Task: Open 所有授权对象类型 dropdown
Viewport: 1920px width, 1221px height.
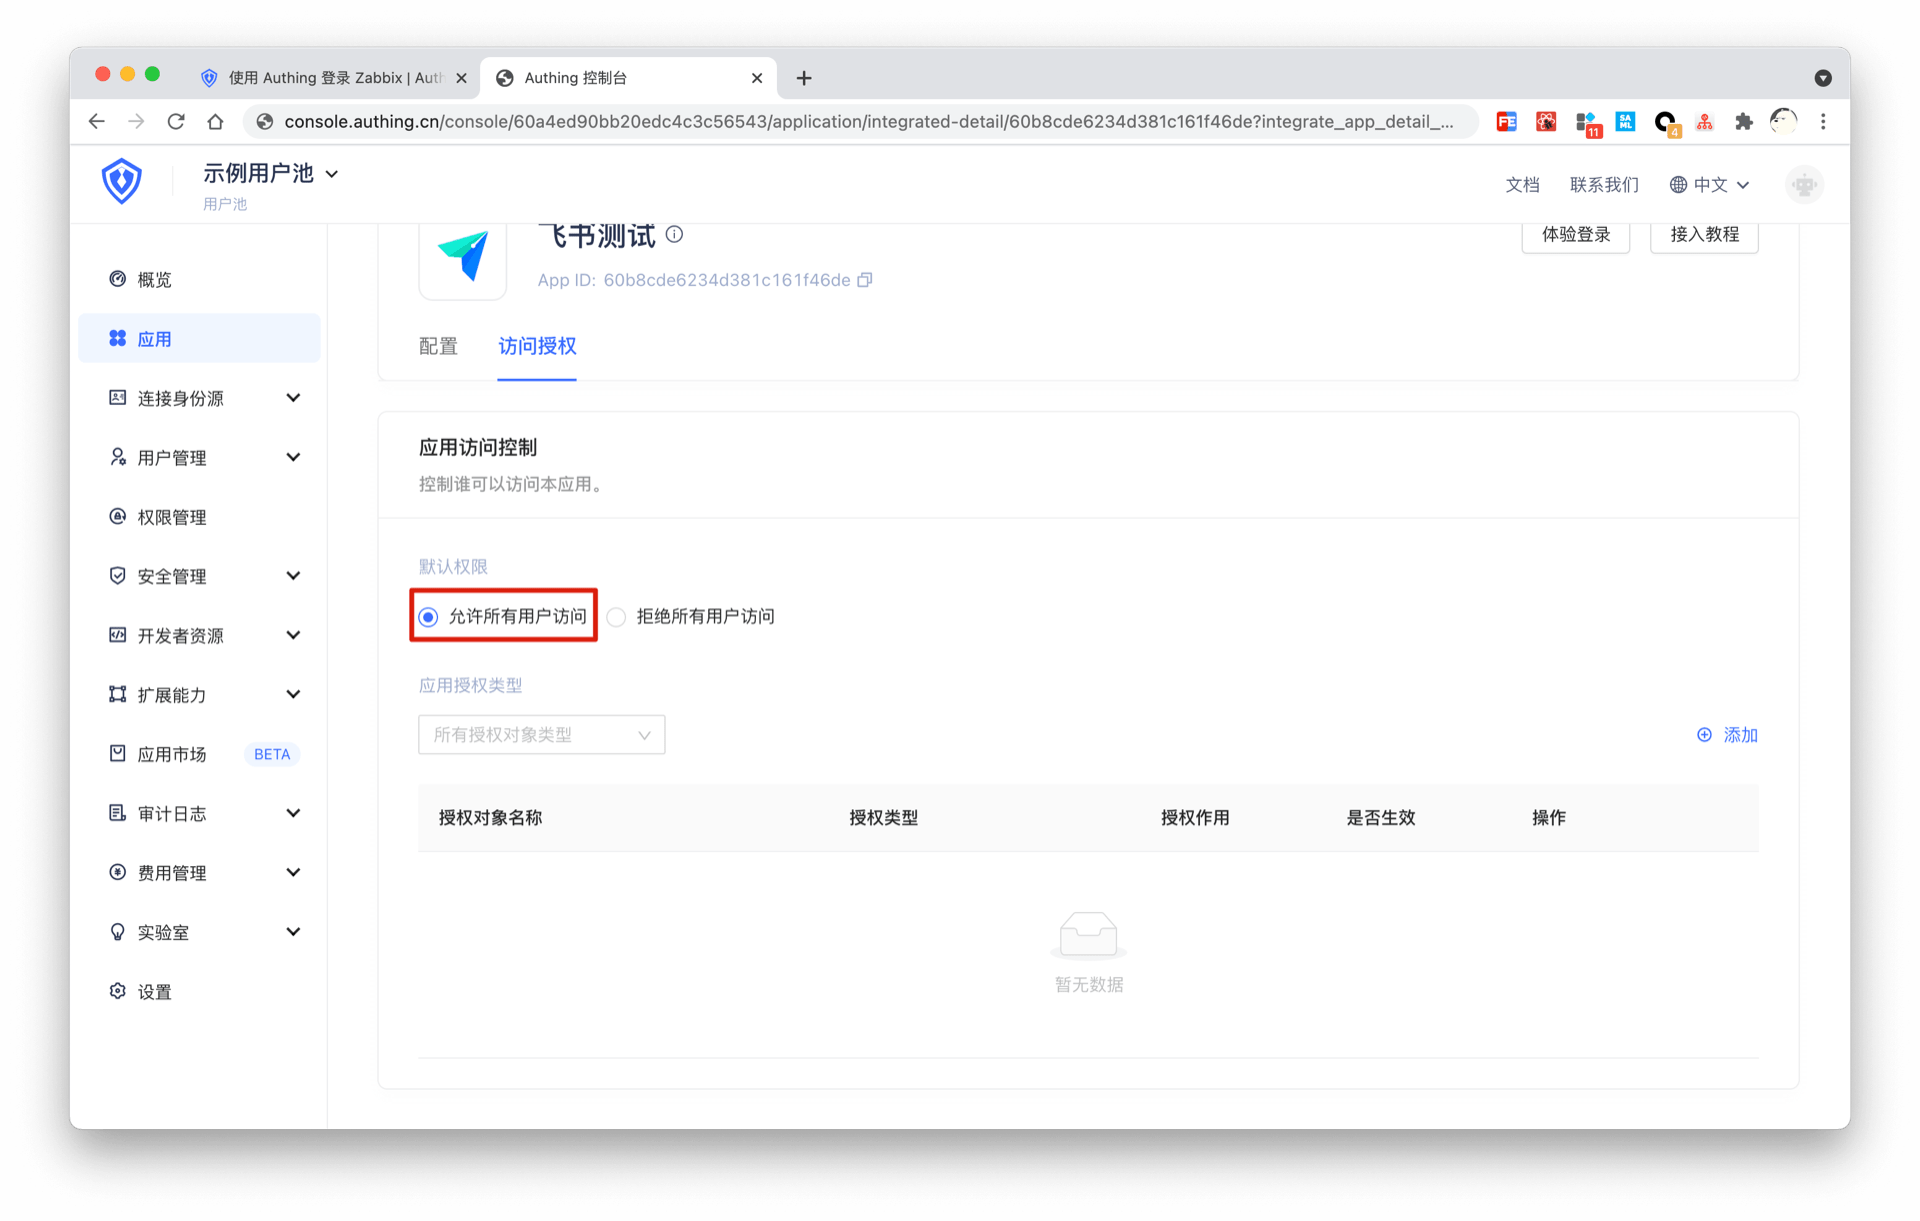Action: pos(541,735)
